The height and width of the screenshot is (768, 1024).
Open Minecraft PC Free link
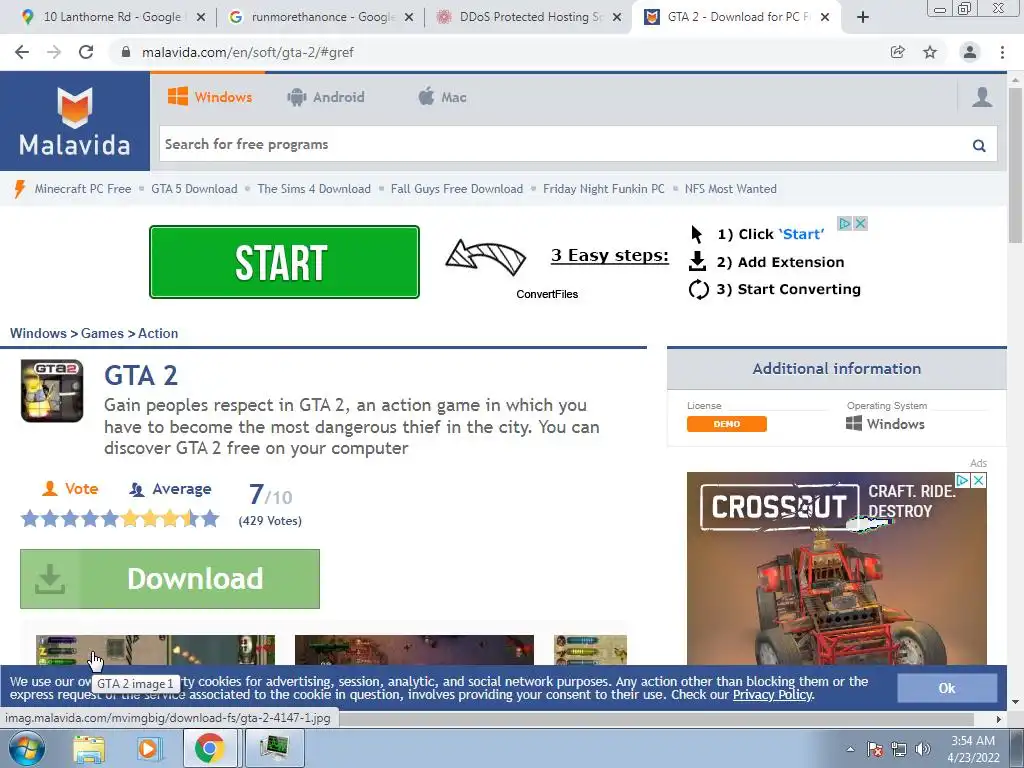tap(83, 189)
